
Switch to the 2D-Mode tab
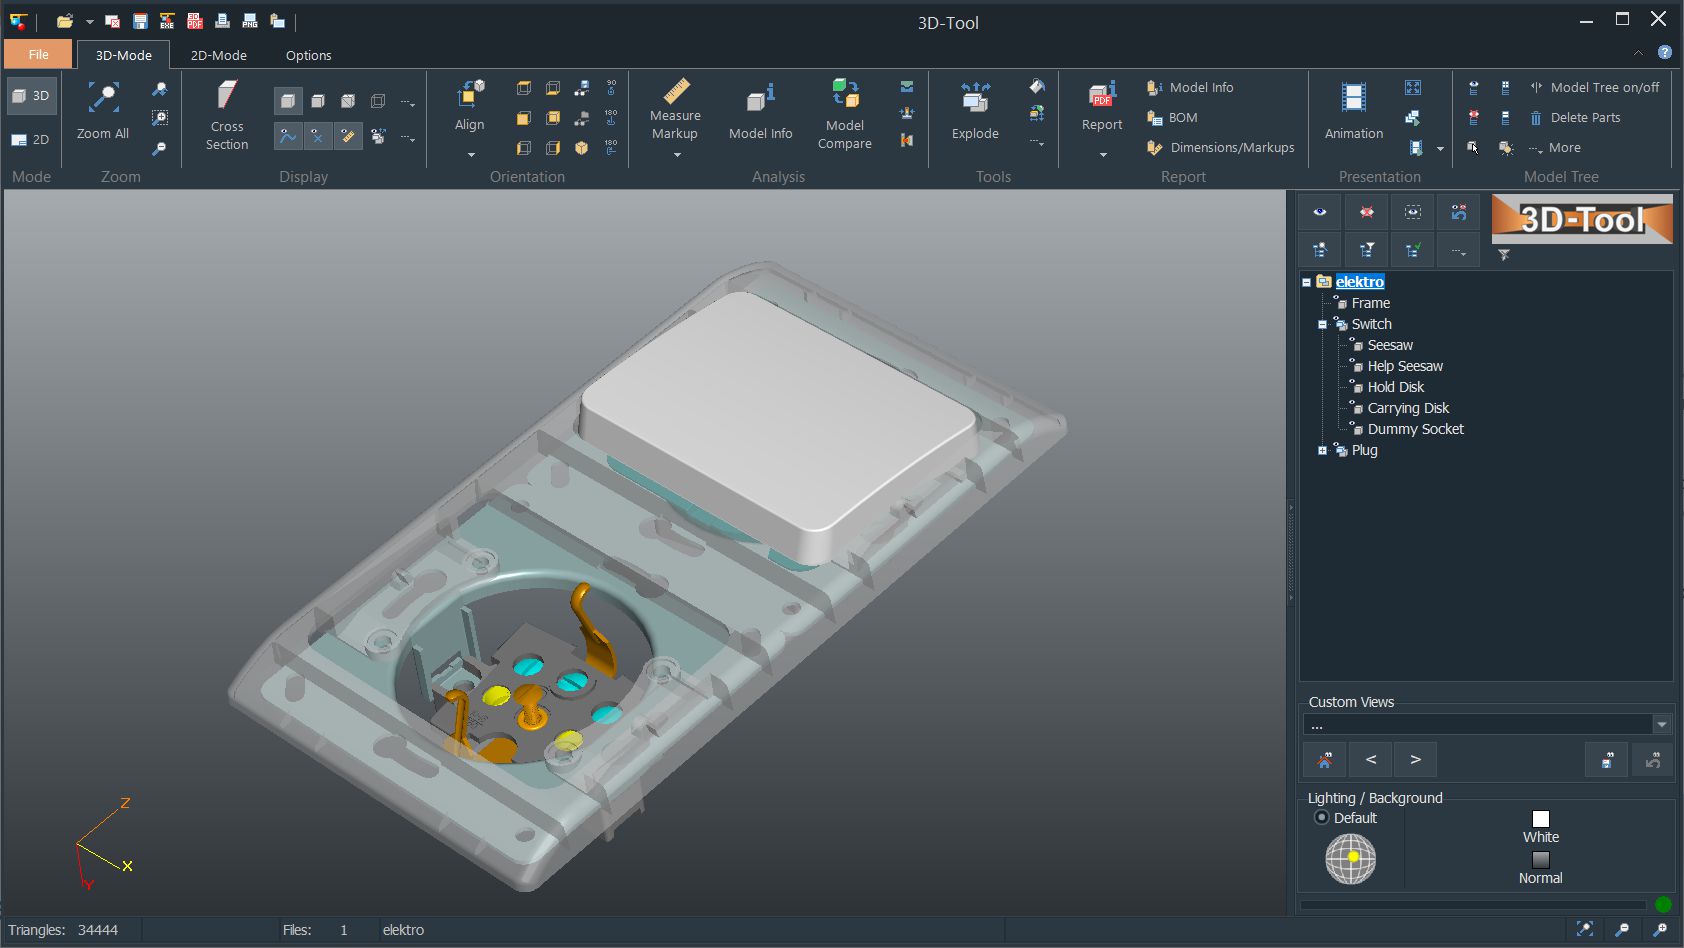click(x=218, y=55)
